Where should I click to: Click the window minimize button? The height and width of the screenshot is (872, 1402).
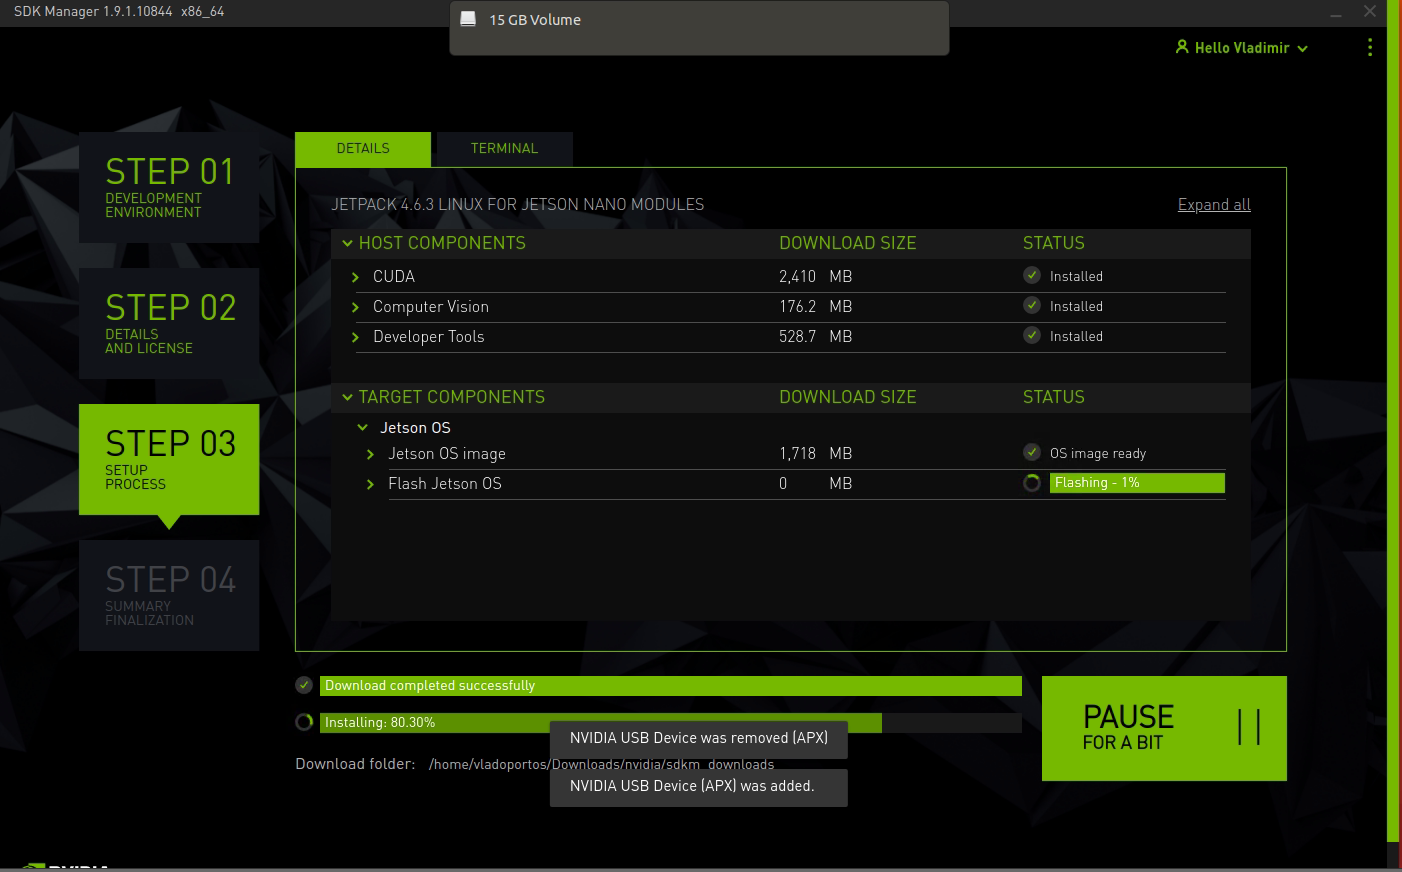1336,13
